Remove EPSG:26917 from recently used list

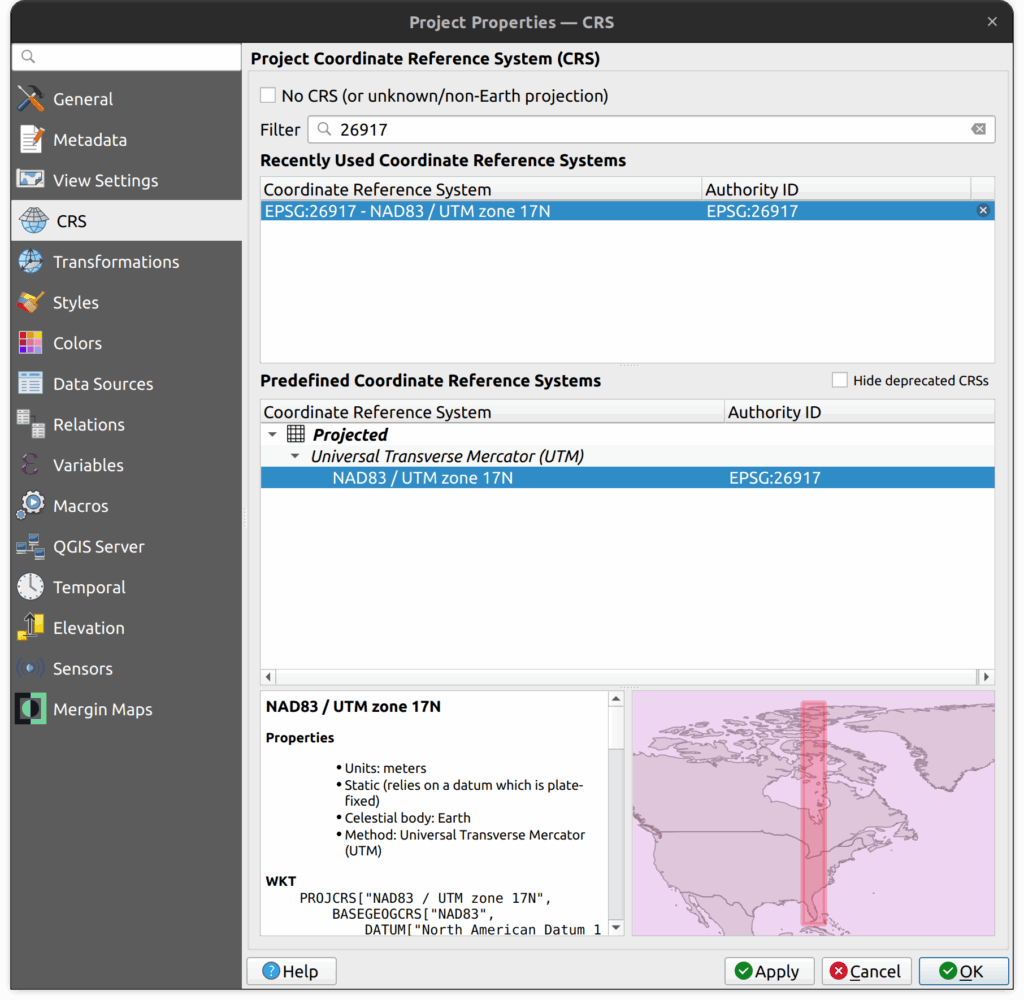pyautogui.click(x=983, y=211)
